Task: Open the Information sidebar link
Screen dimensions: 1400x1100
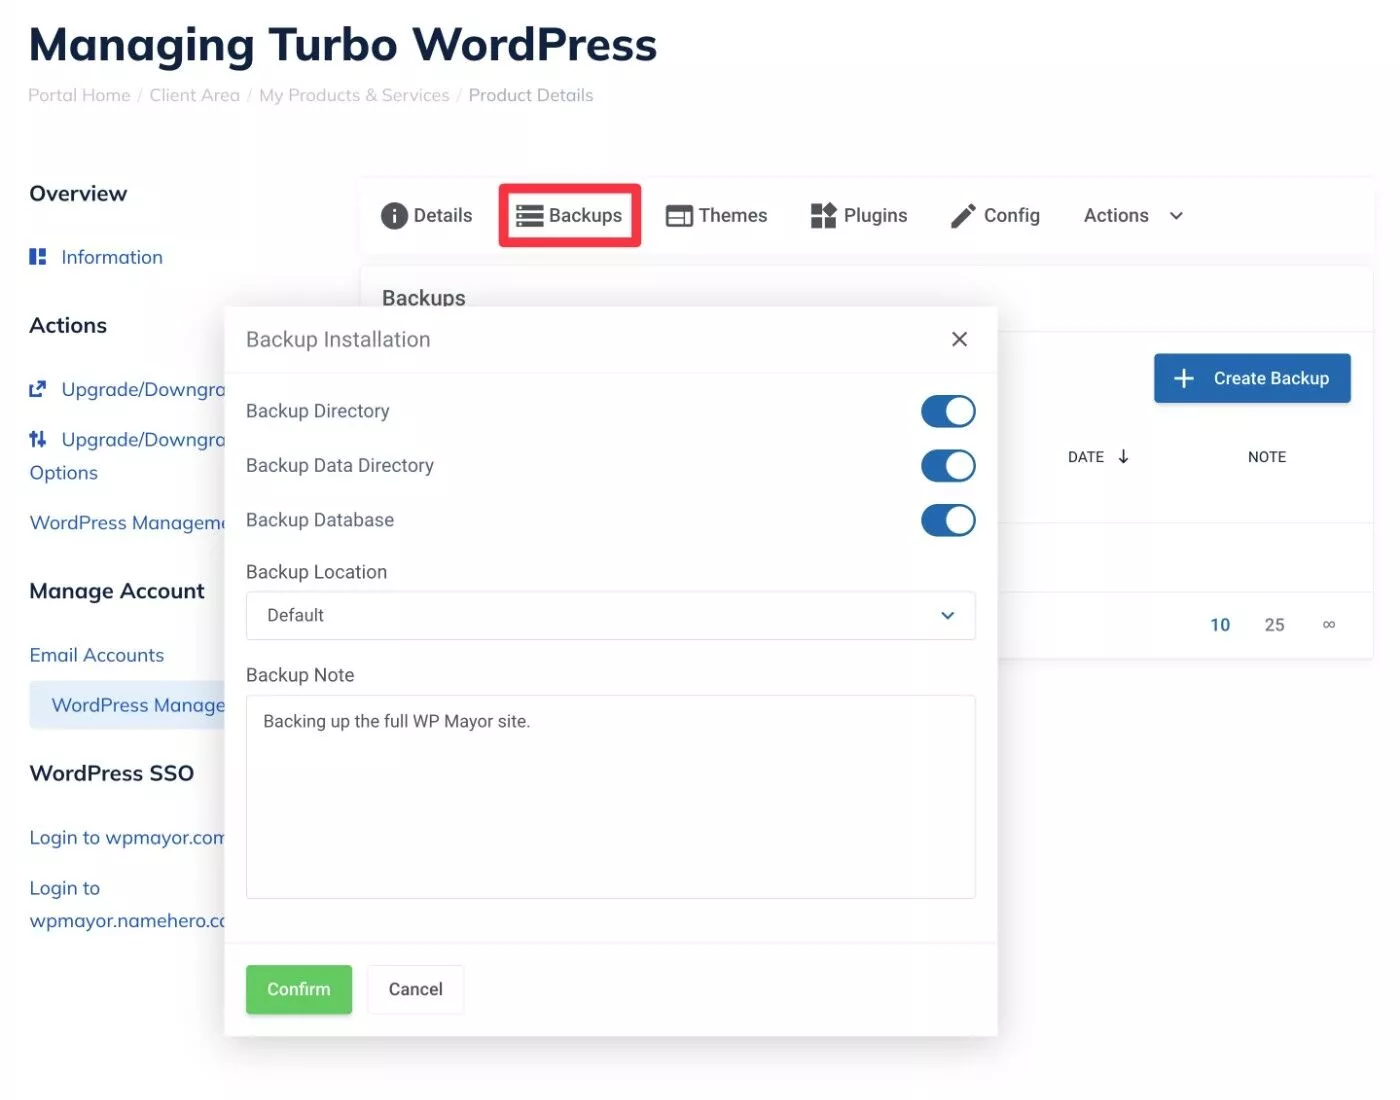Action: 112,257
